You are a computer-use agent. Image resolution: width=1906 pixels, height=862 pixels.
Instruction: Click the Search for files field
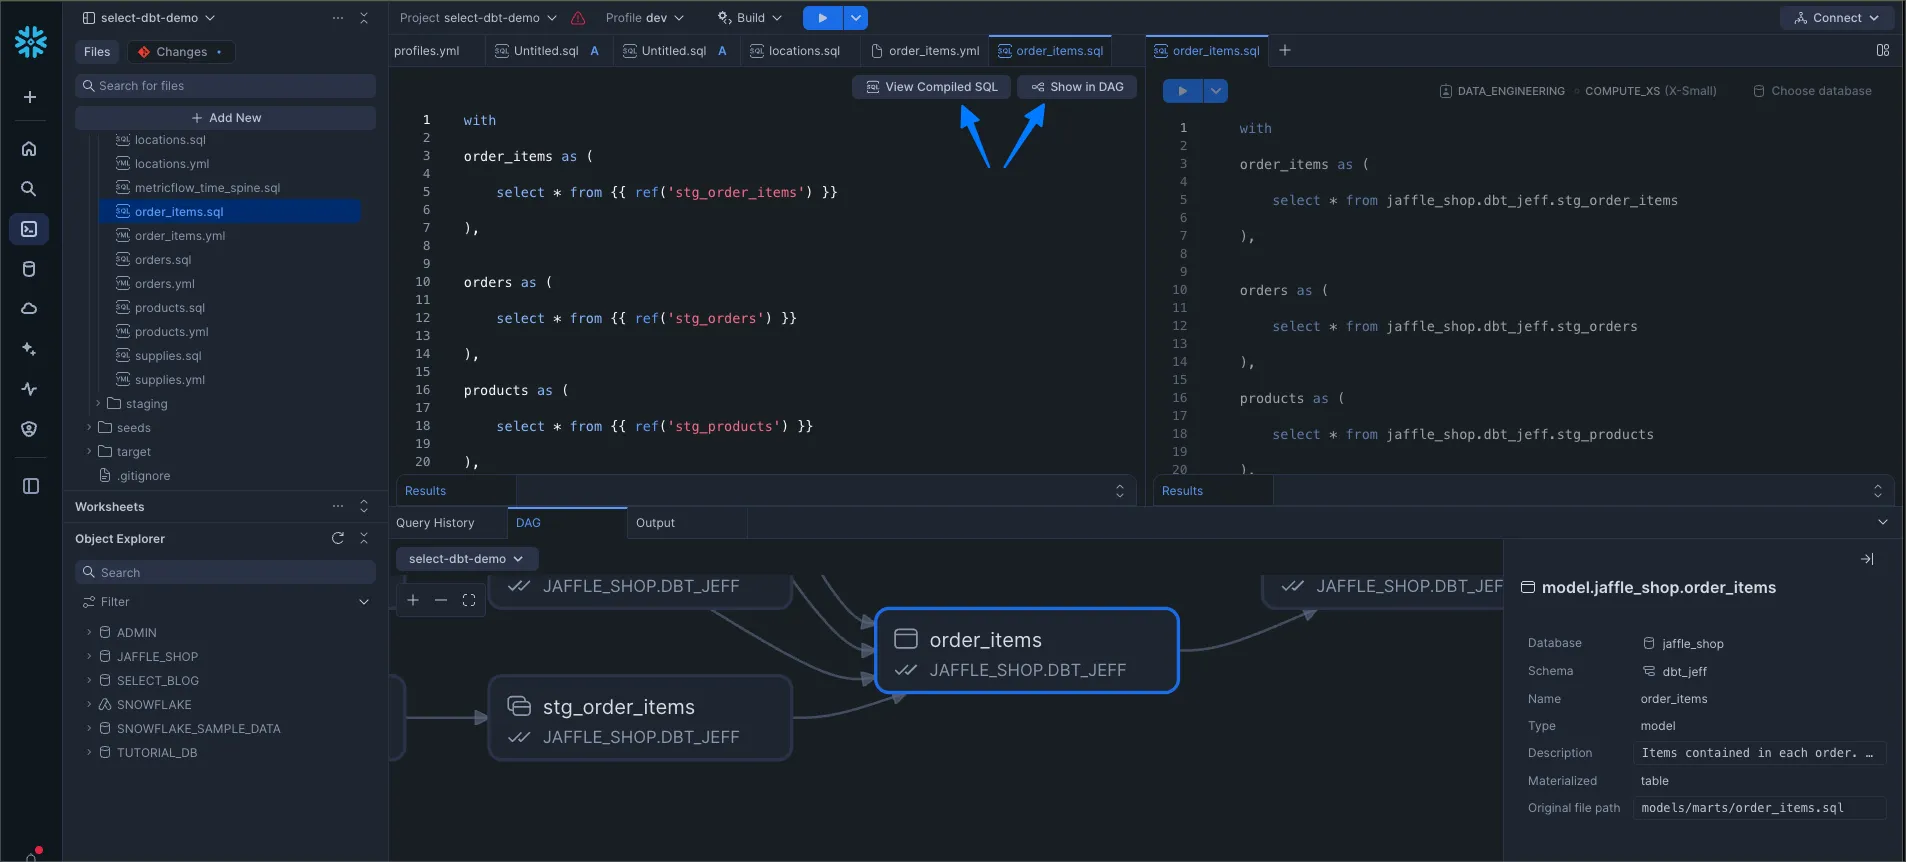coord(226,86)
